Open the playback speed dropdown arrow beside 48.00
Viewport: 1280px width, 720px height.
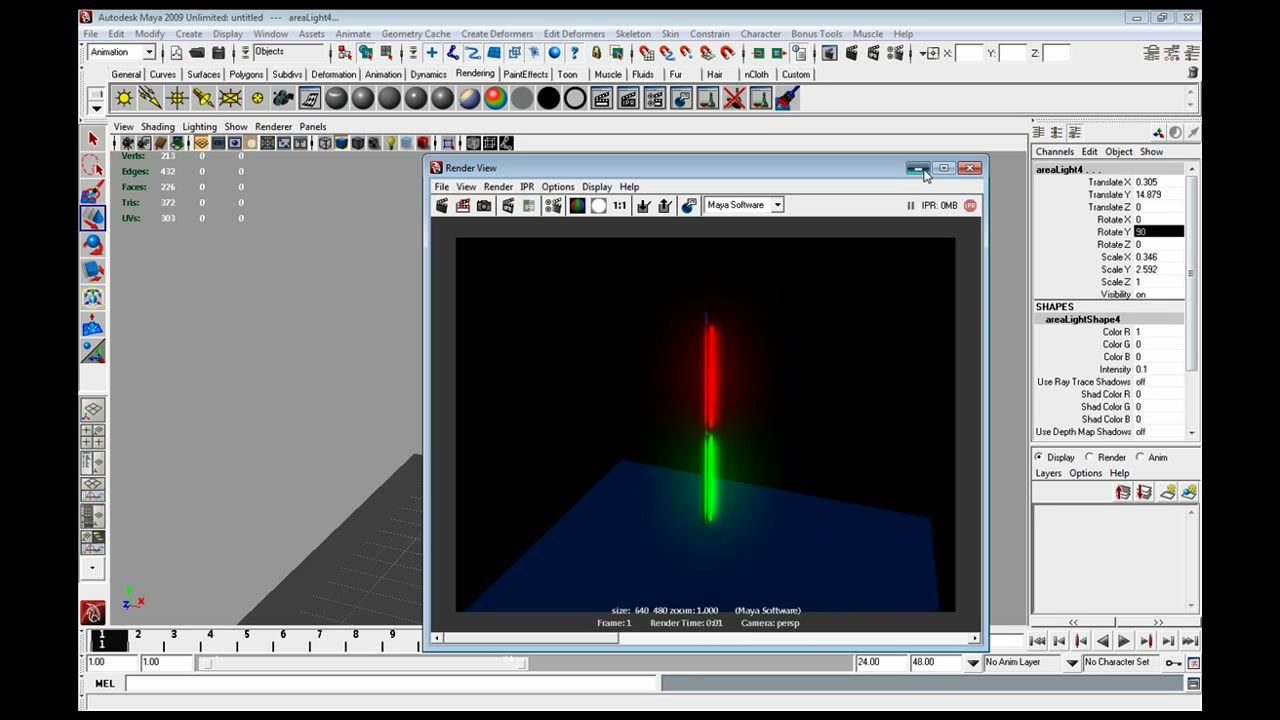click(973, 662)
